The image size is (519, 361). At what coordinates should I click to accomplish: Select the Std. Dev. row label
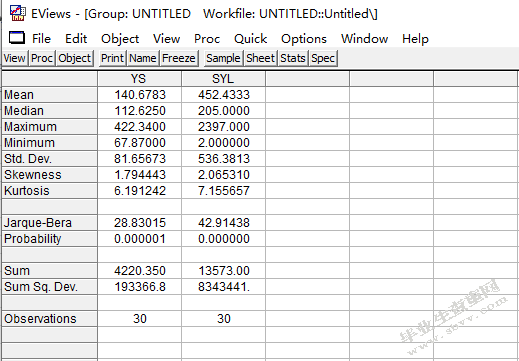click(x=49, y=159)
